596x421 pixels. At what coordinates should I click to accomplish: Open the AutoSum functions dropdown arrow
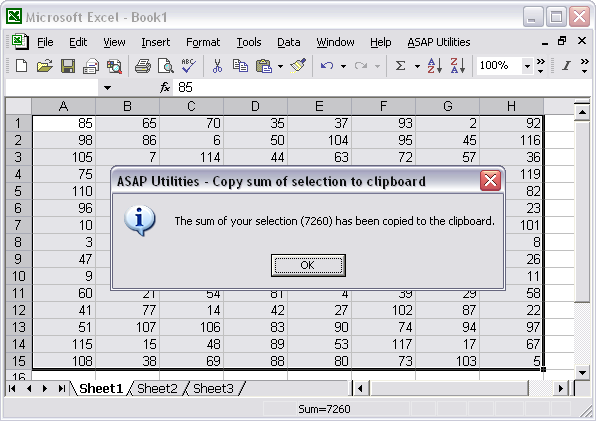coord(417,66)
